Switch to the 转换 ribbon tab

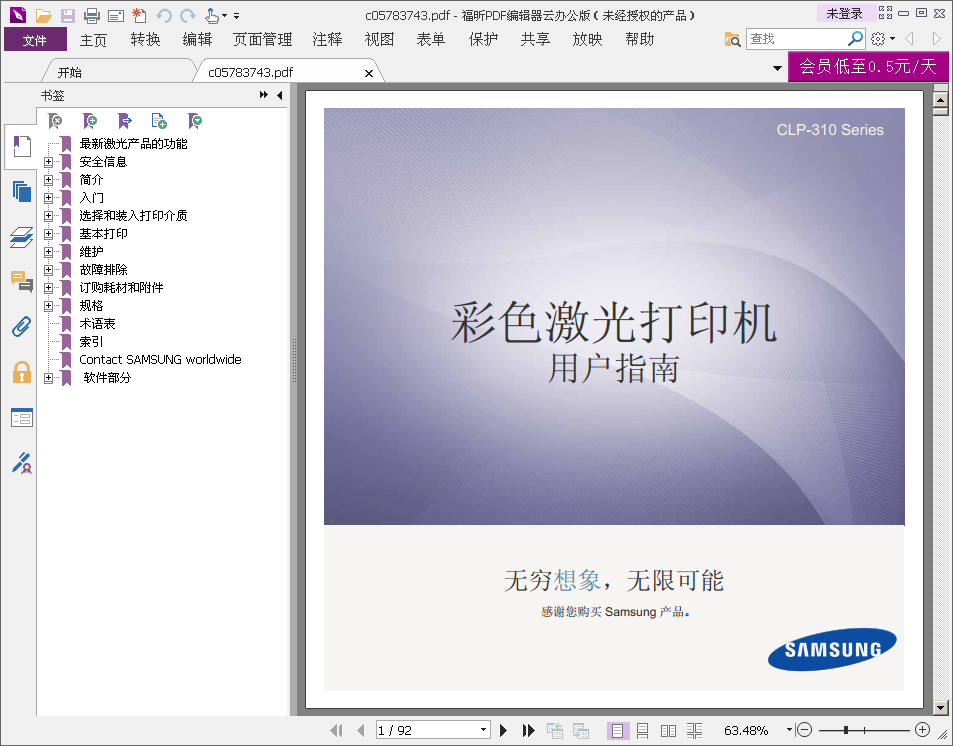click(145, 40)
